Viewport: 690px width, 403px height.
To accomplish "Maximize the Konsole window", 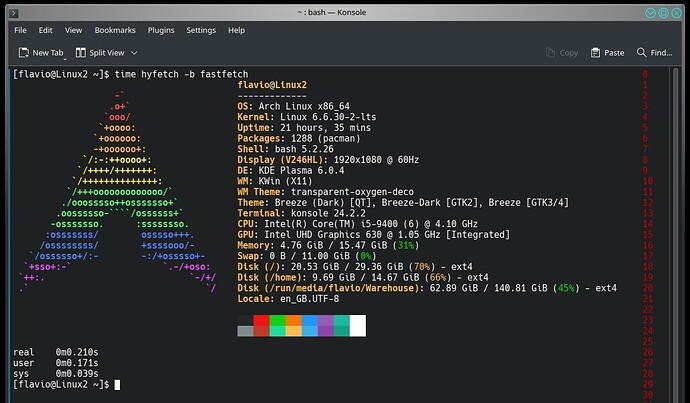I will pos(663,13).
